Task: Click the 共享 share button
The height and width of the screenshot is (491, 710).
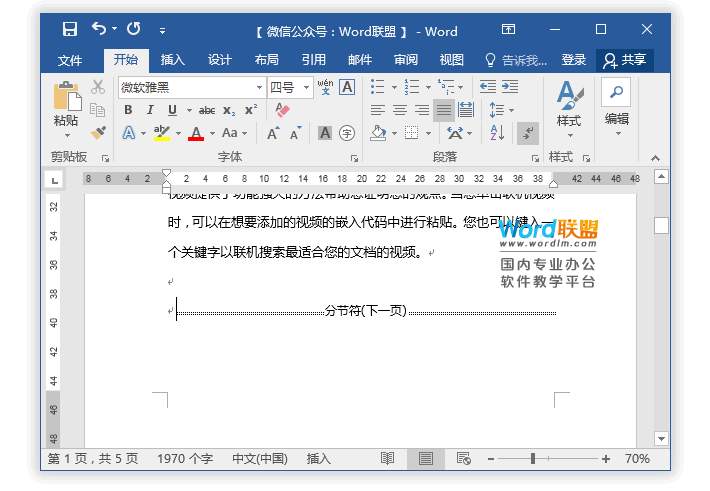Action: click(x=625, y=60)
